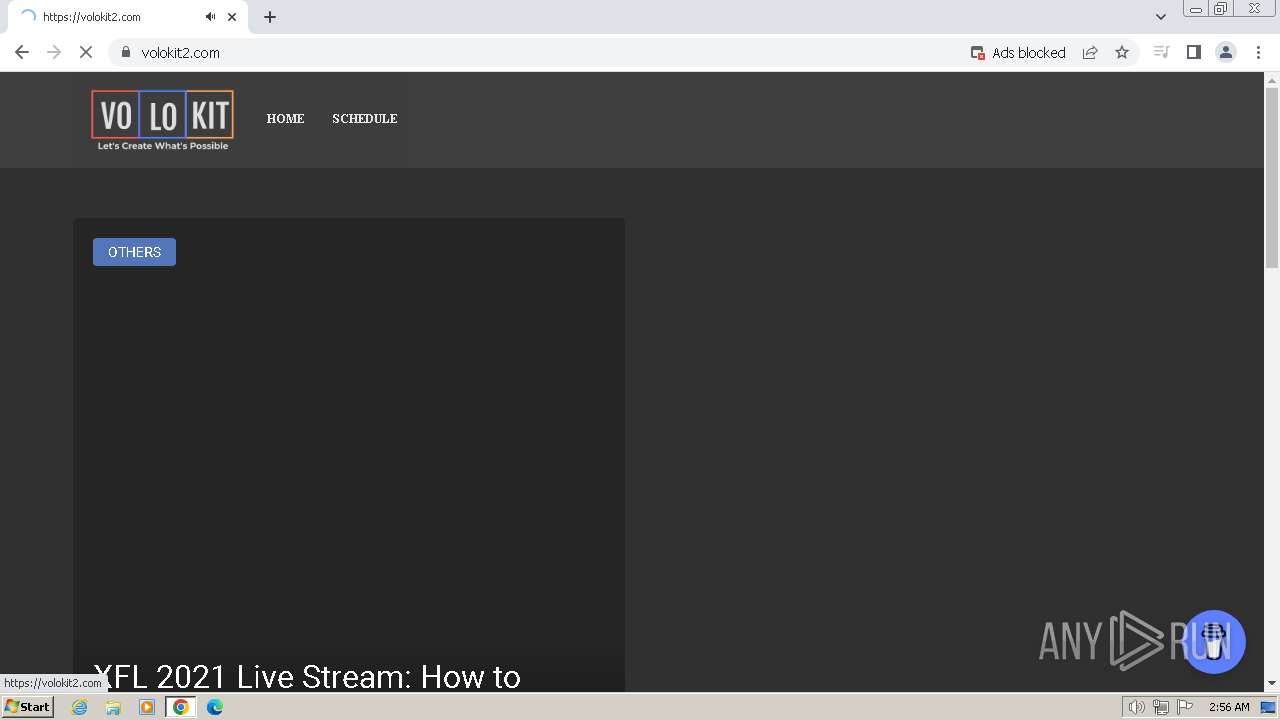Select the OTHERS category tag
The width and height of the screenshot is (1280, 720).
(x=134, y=252)
